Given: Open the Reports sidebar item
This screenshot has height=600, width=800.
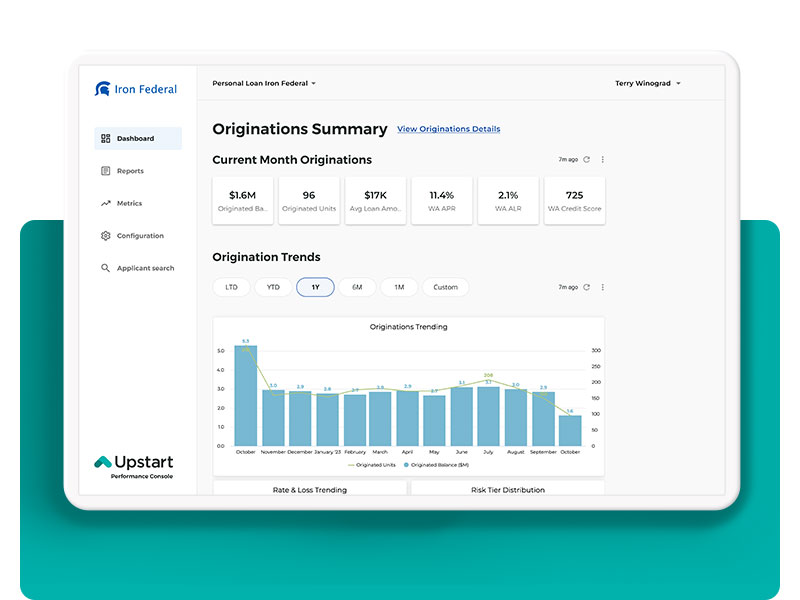Looking at the screenshot, I should [x=138, y=171].
